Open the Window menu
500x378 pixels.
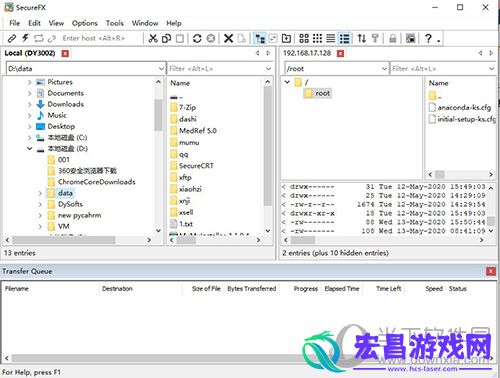click(x=145, y=23)
